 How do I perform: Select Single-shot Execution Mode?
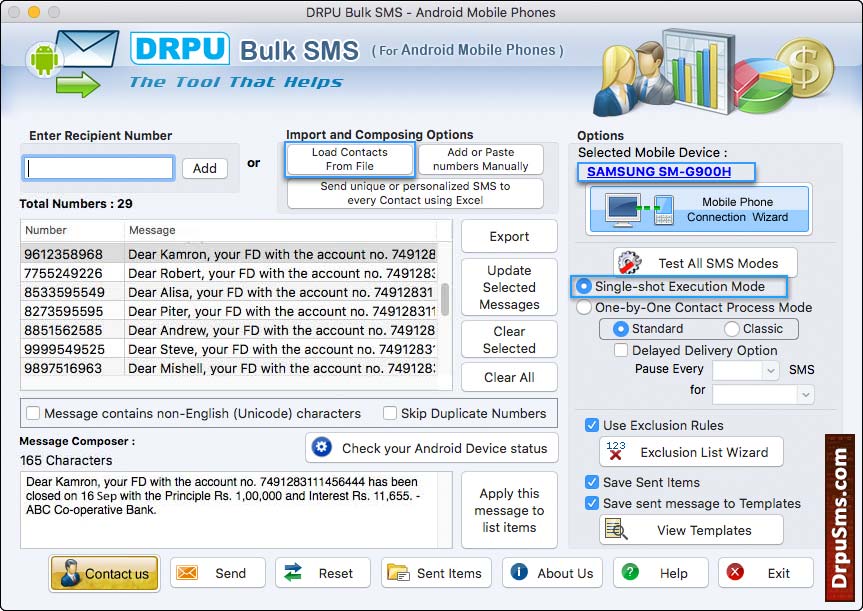click(x=584, y=286)
